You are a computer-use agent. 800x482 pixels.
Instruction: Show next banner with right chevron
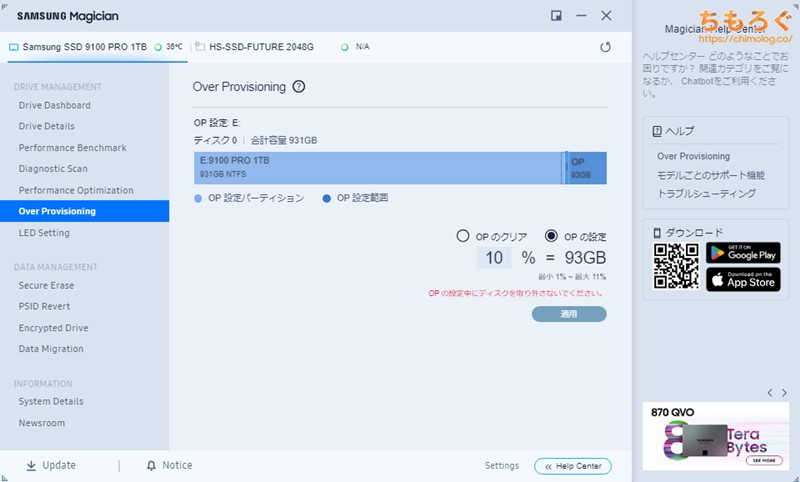[x=784, y=393]
